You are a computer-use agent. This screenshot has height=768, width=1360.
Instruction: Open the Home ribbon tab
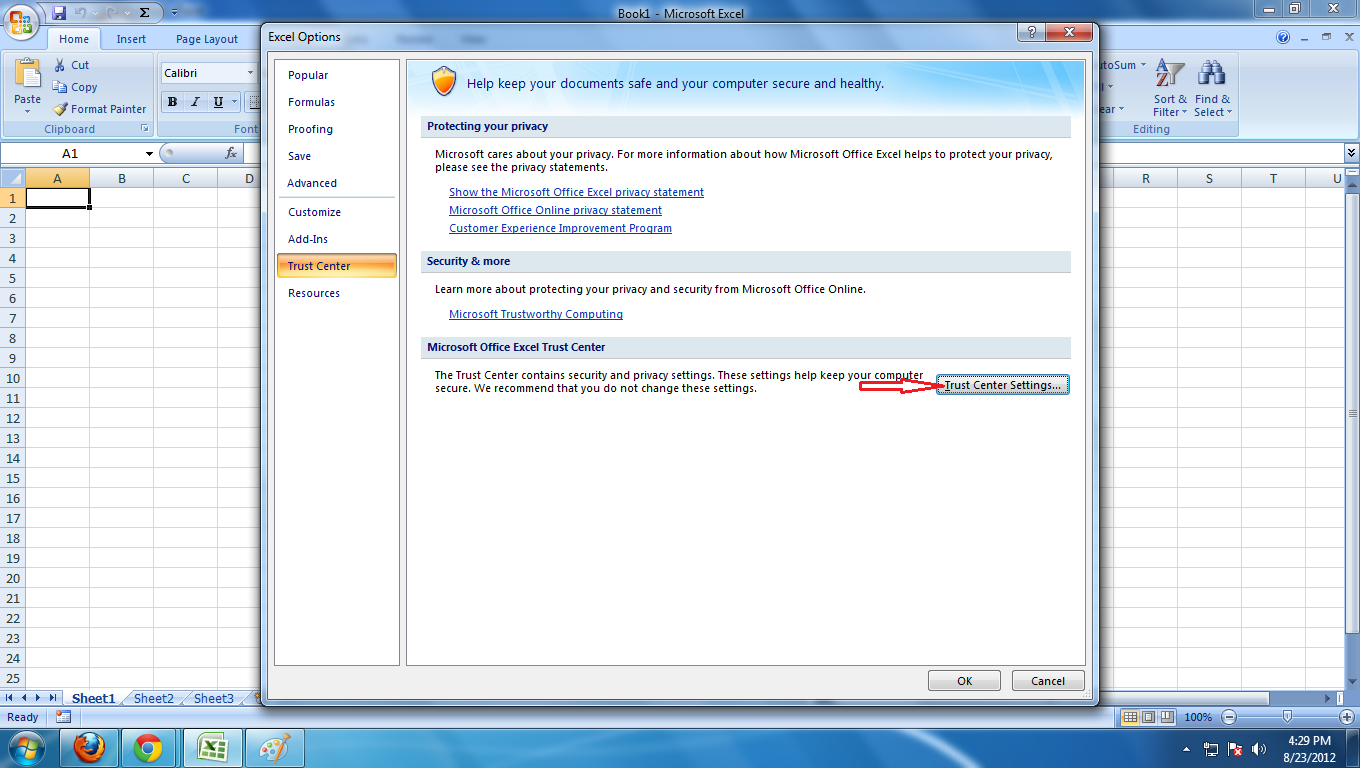[74, 39]
